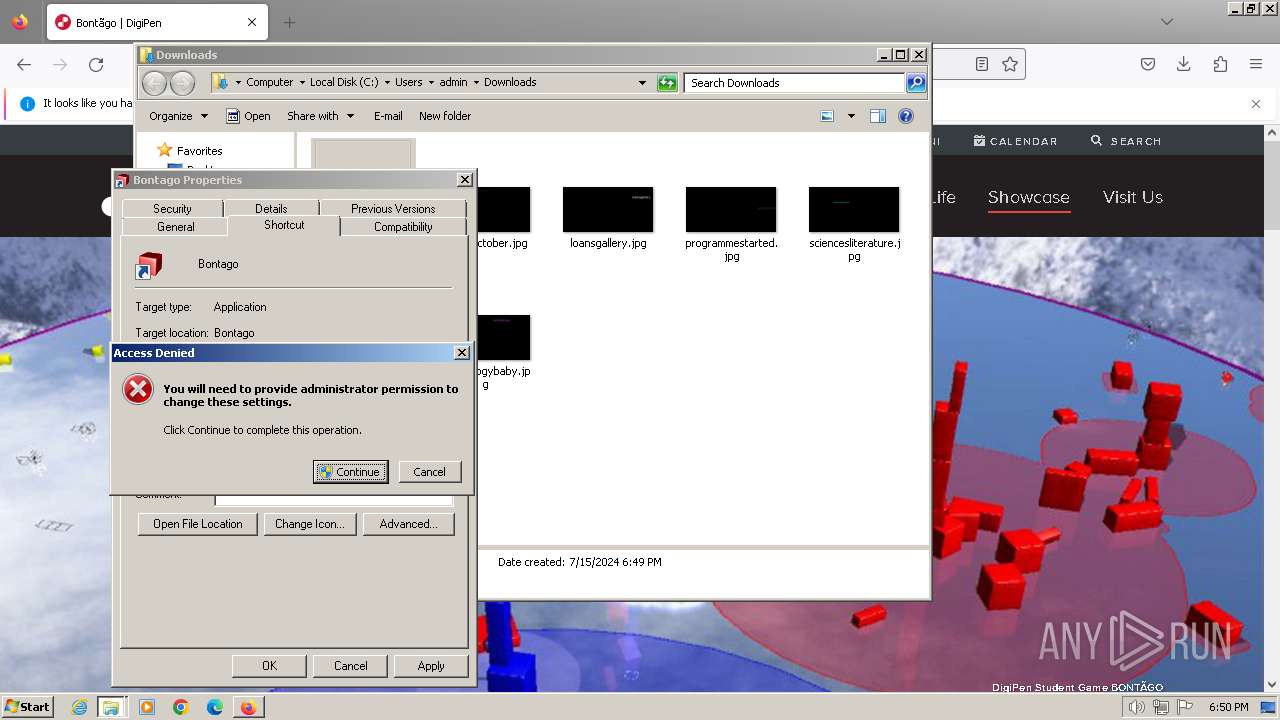The image size is (1280, 720).
Task: Click the volume icon in system tray
Action: tap(1137, 707)
